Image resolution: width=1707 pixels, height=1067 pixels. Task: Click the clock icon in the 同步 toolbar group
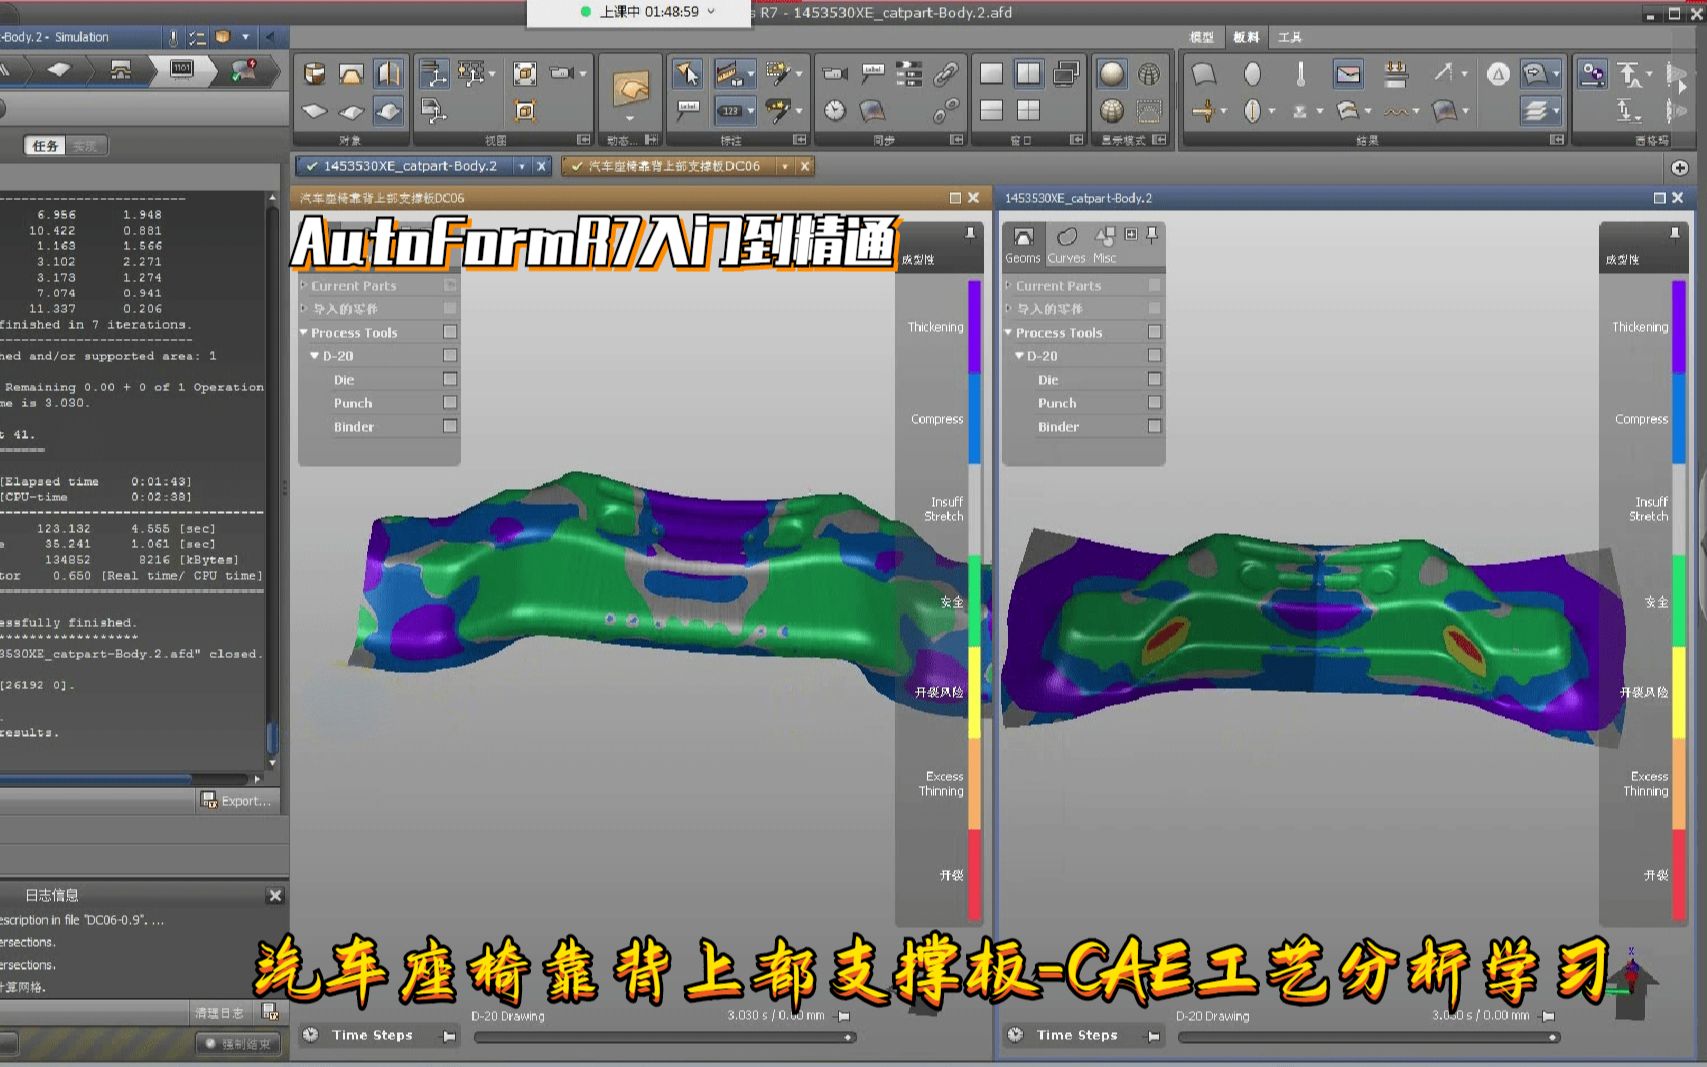[x=834, y=110]
